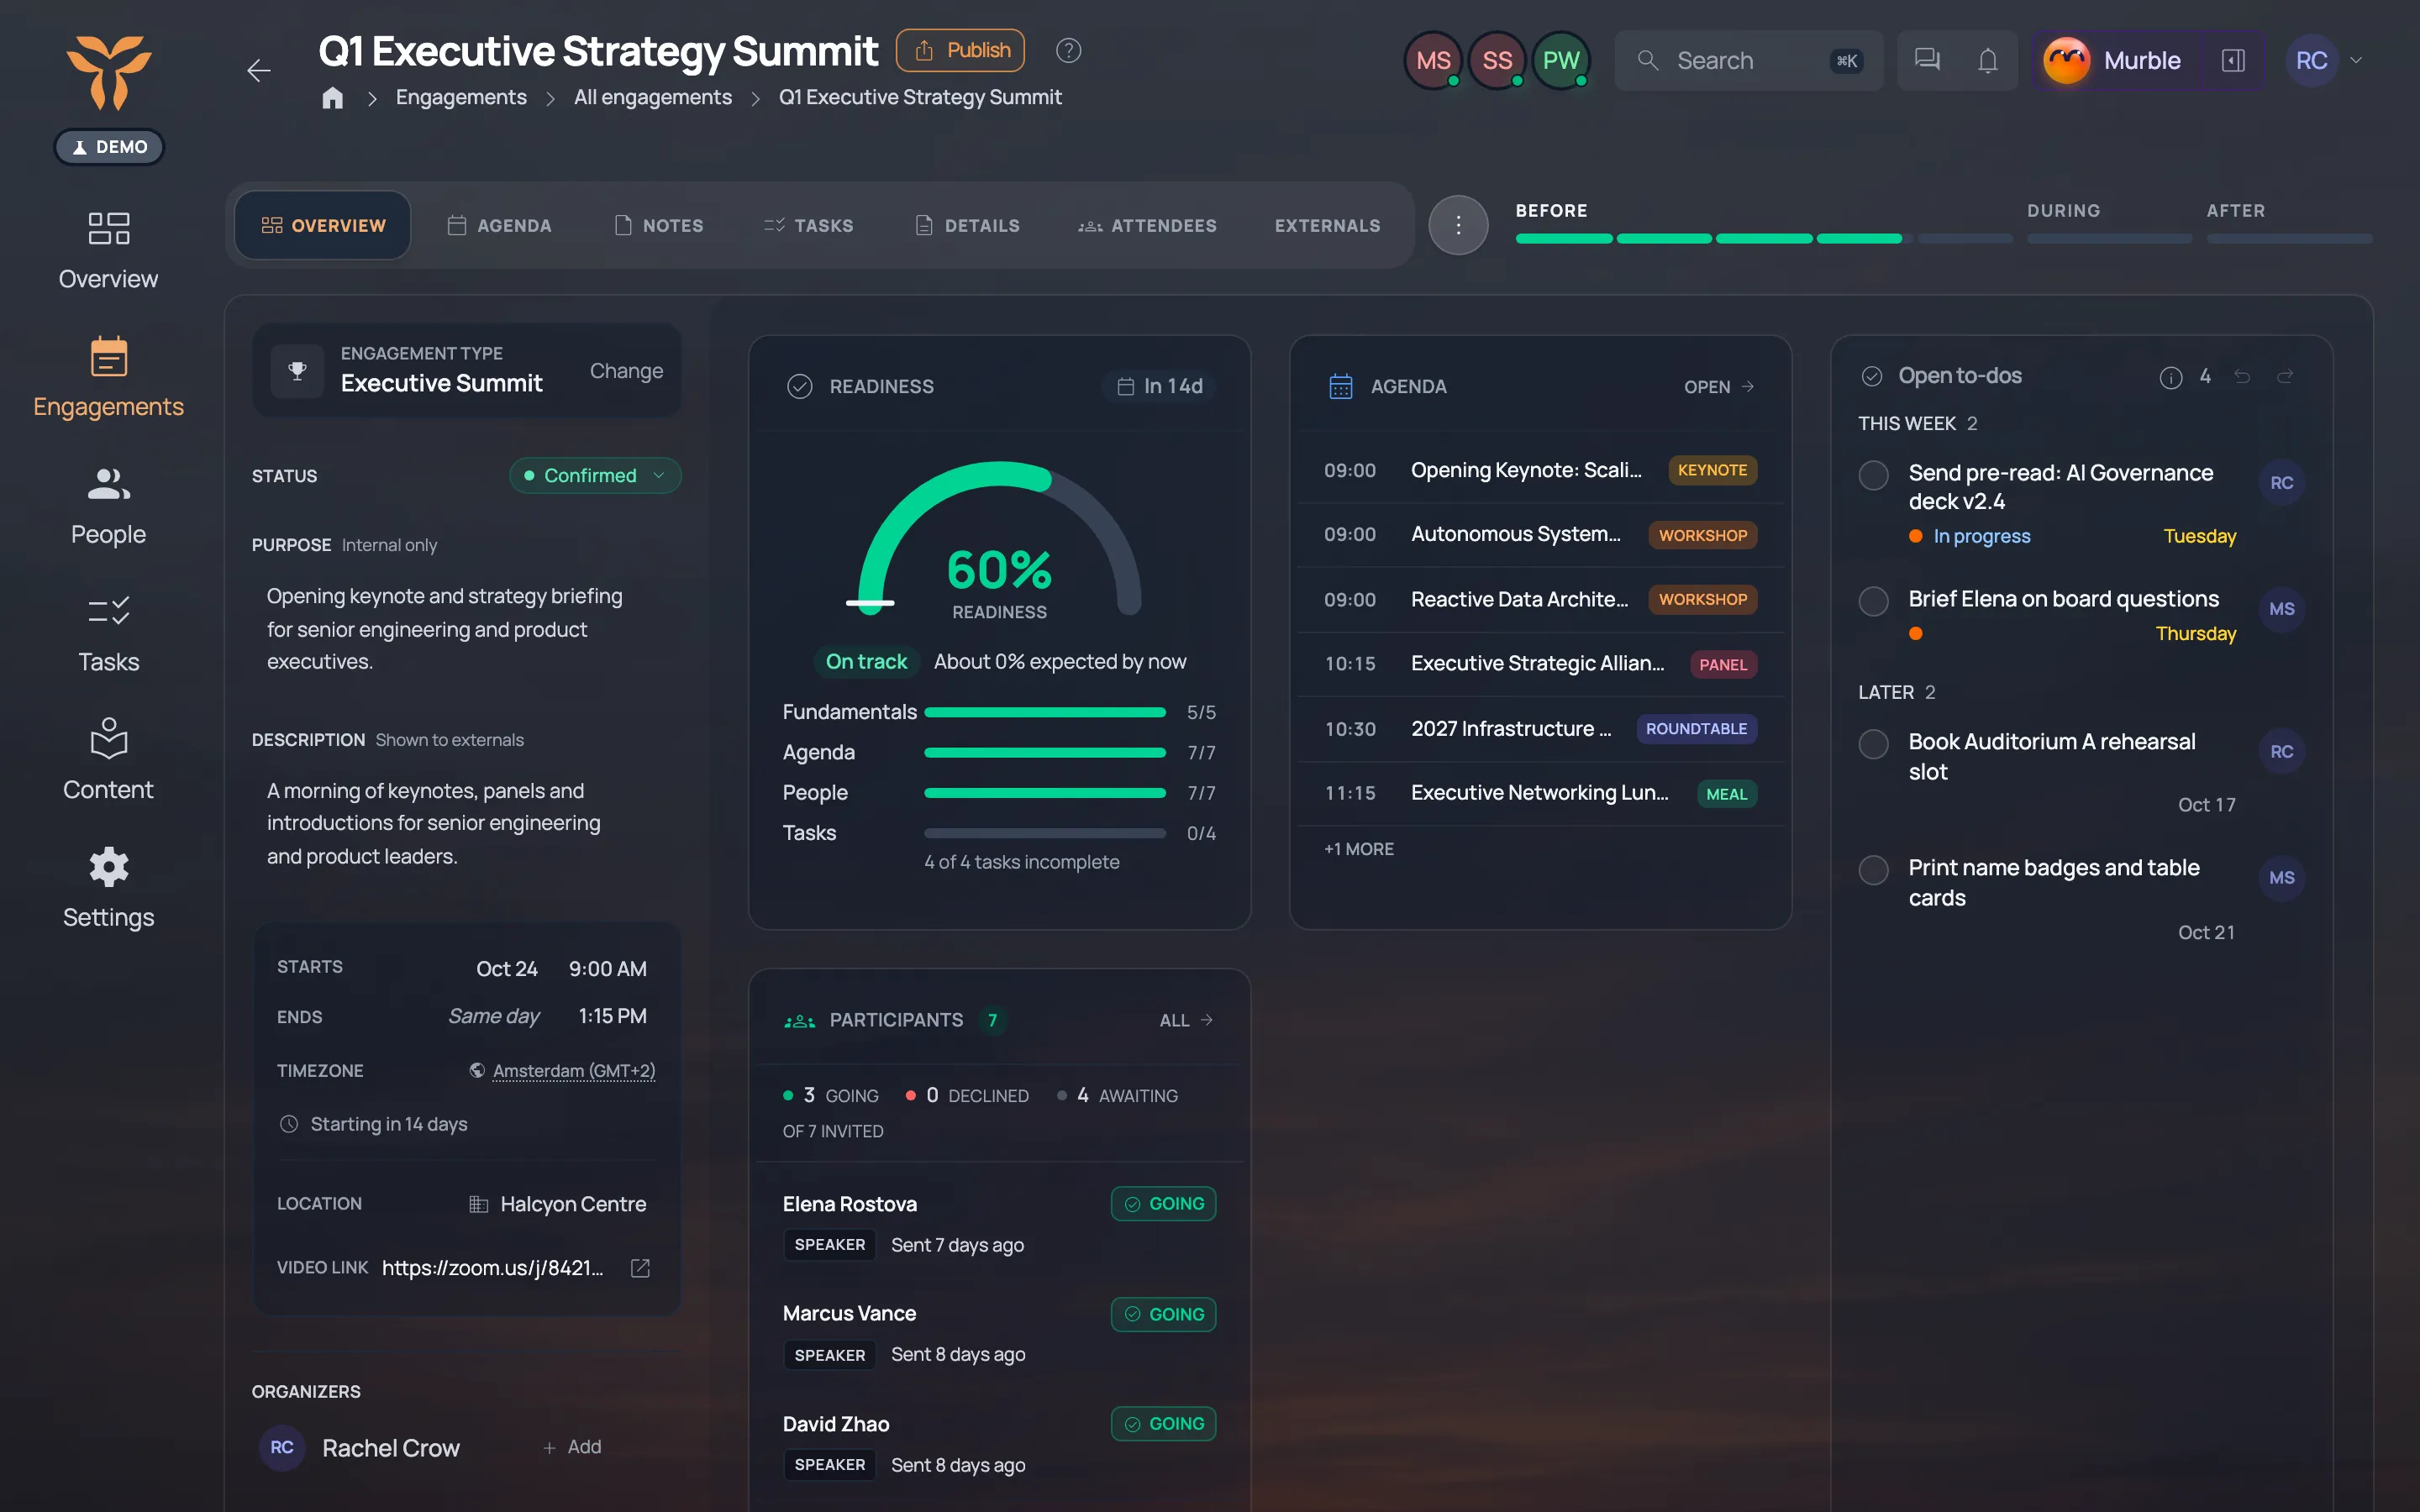
Task: Go back using the left arrow icon
Action: [x=259, y=70]
